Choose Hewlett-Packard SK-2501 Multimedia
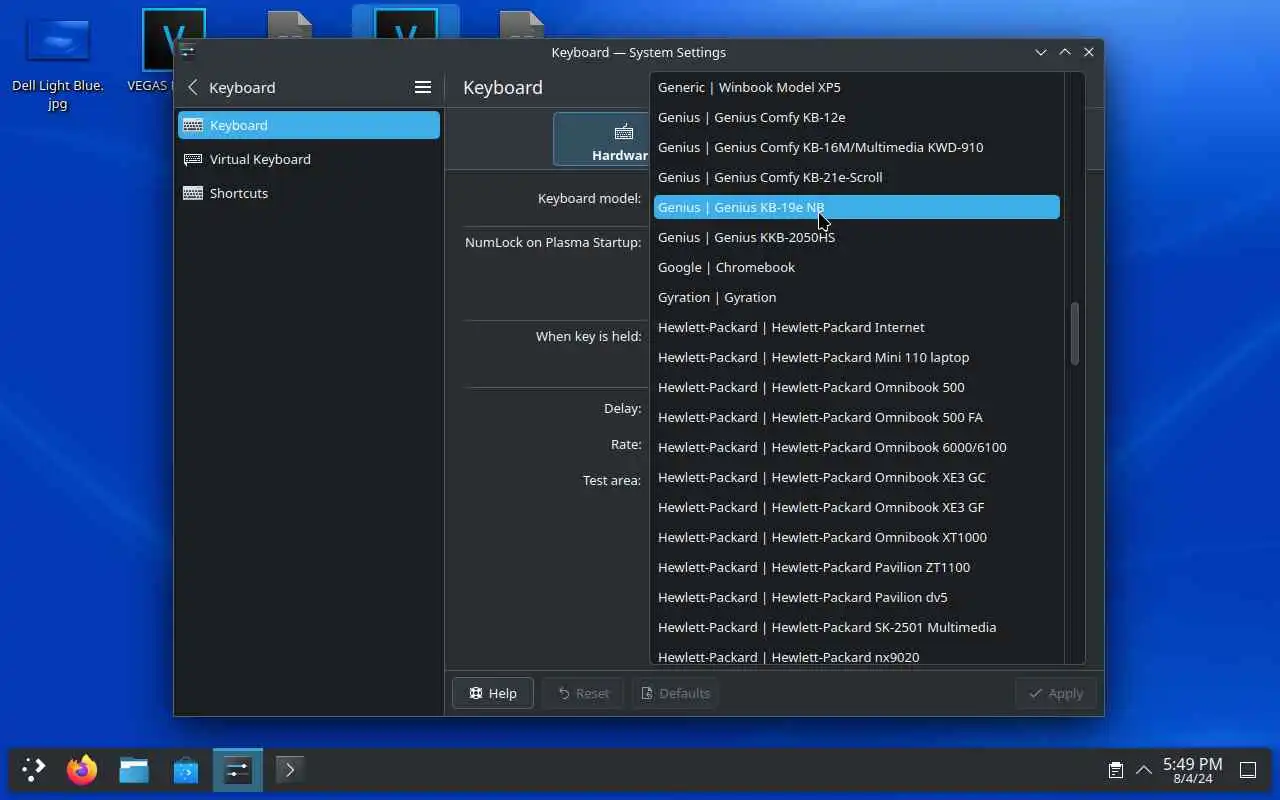The height and width of the screenshot is (800, 1280). (x=857, y=627)
